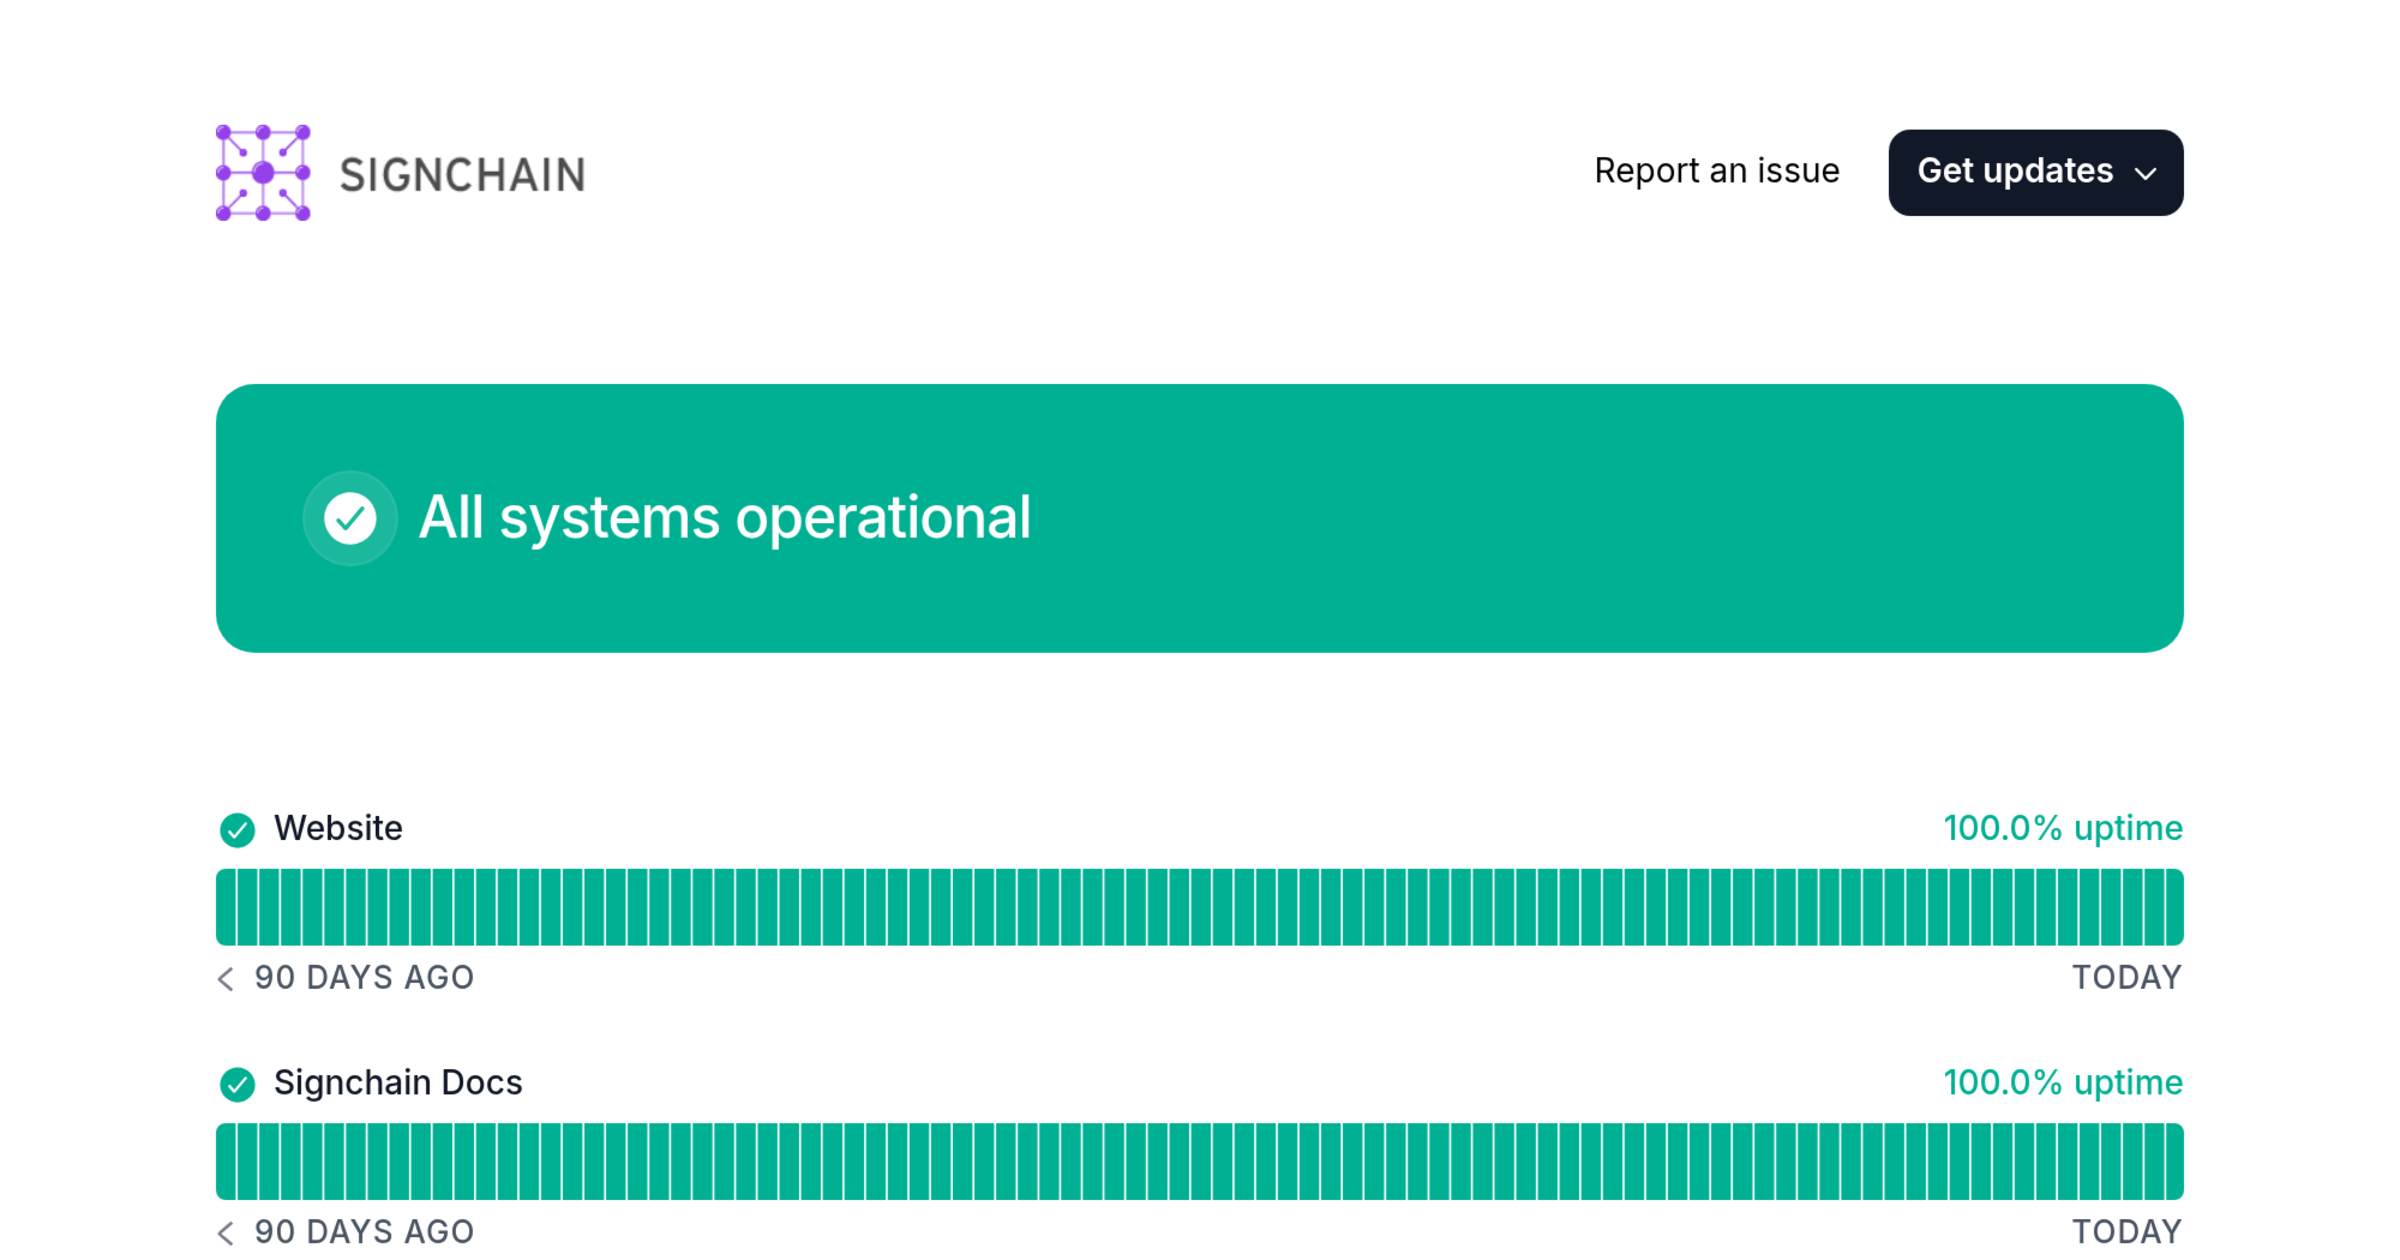Click the Signchain Docs 100.0% uptime text
The image size is (2400, 1260).
tap(2062, 1083)
